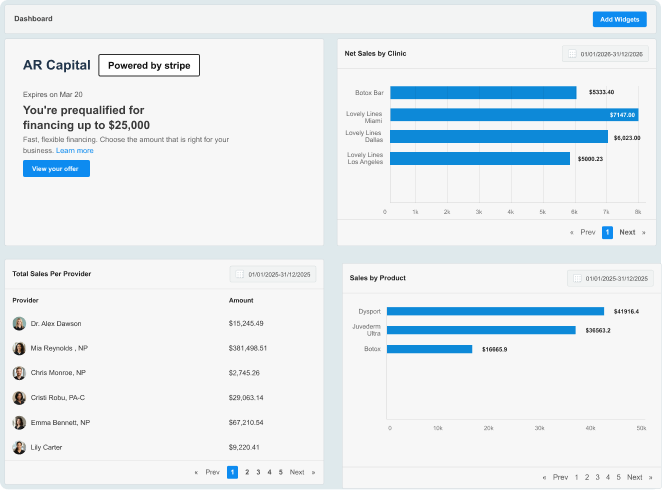Click Chris Monroe's profile avatar

[19, 373]
